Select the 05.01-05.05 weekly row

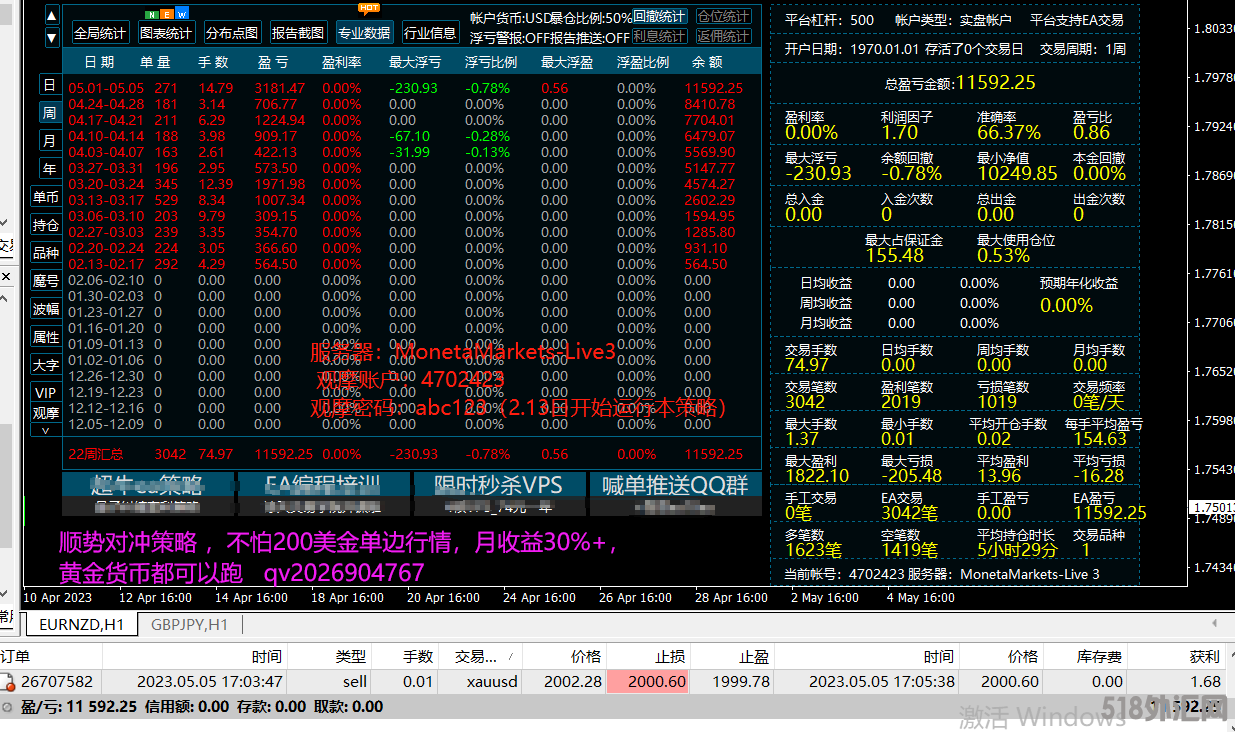click(x=412, y=88)
